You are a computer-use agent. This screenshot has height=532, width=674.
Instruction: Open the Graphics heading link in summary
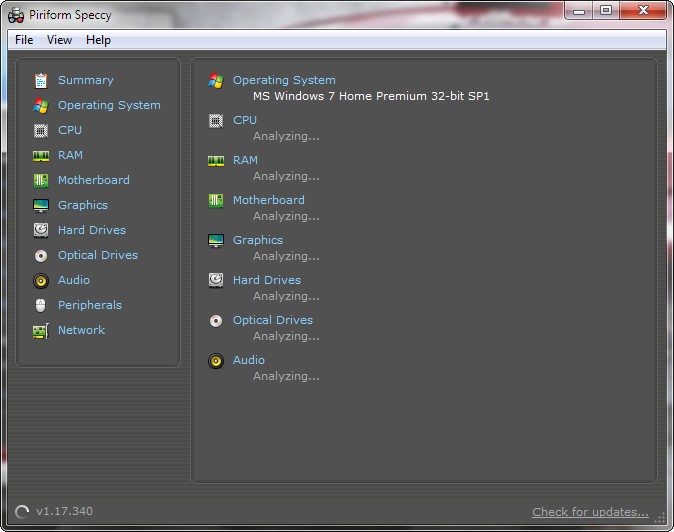point(258,240)
